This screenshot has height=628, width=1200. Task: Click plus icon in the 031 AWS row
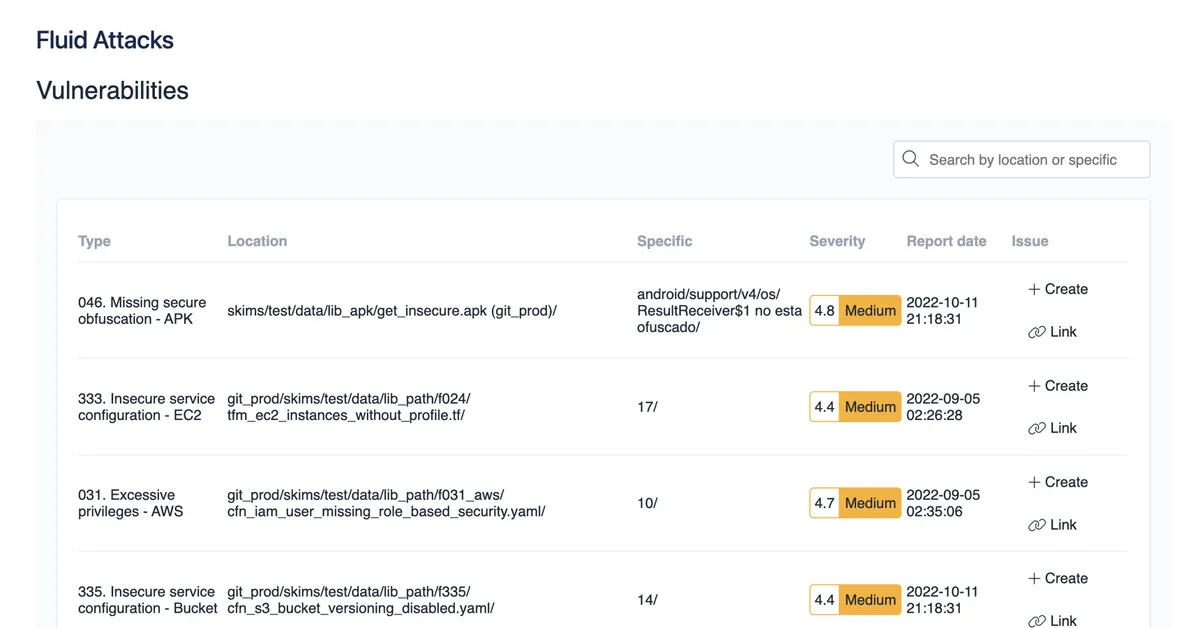coord(1034,482)
